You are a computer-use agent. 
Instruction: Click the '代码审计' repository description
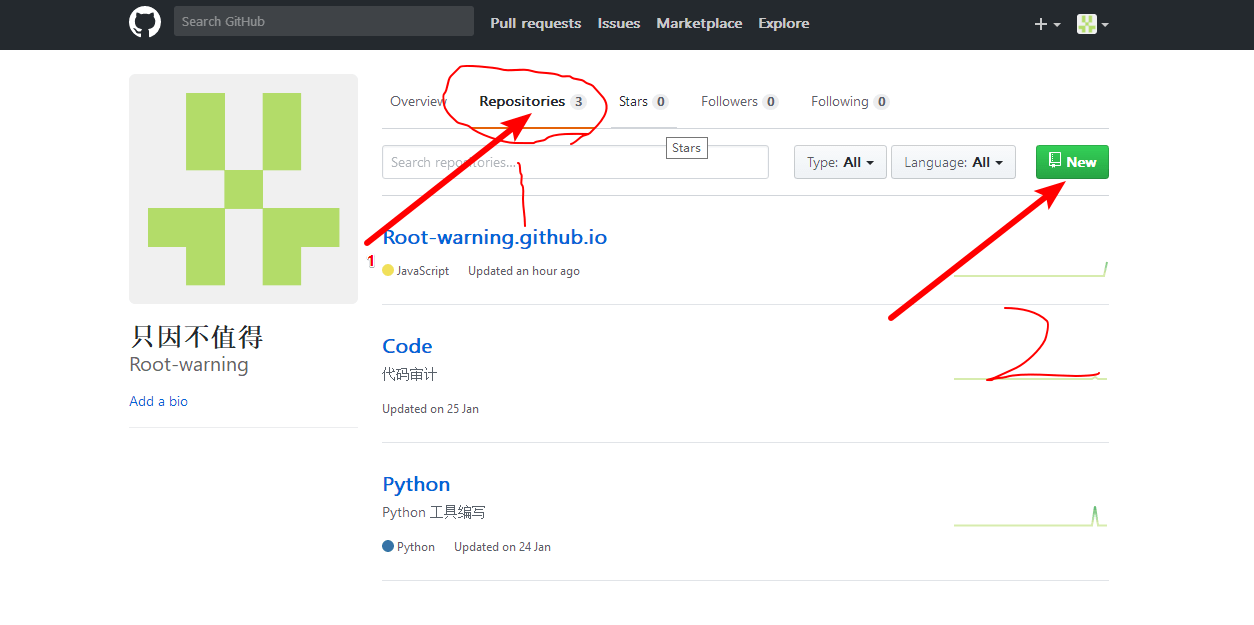tap(410, 375)
